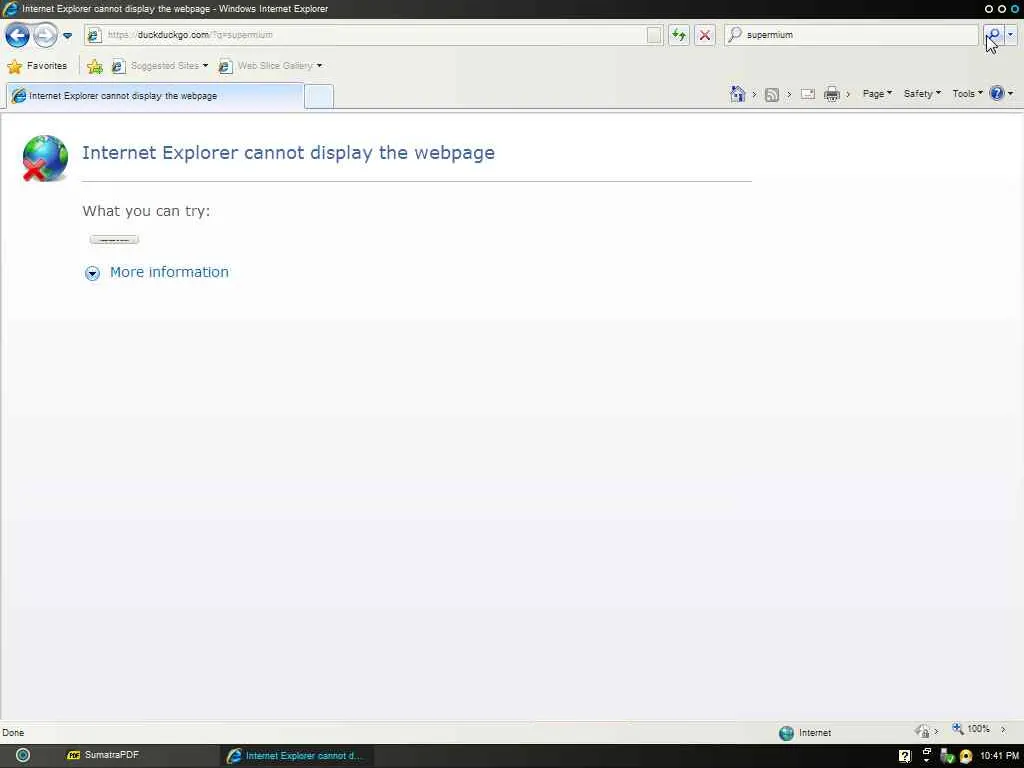The width and height of the screenshot is (1024, 768).
Task: Open the Tools menu
Action: point(967,94)
